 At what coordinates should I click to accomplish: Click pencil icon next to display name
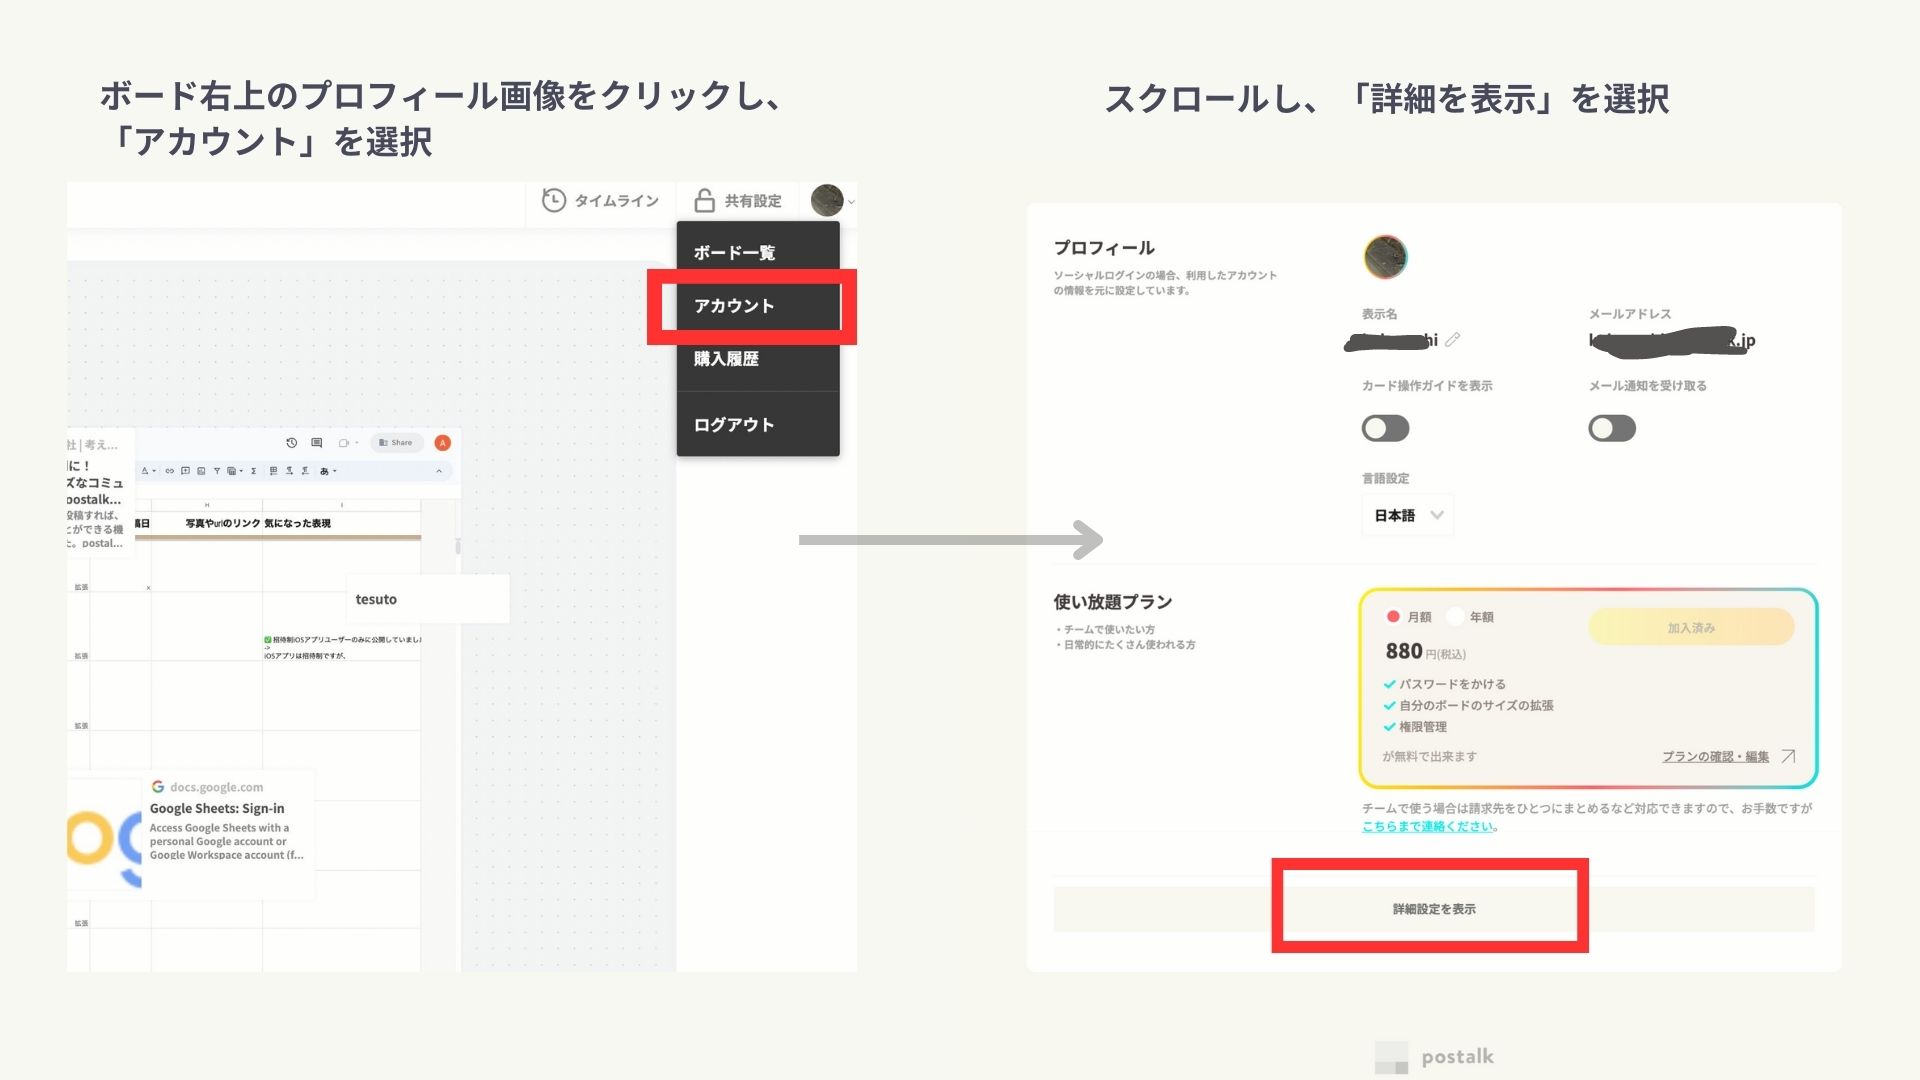point(1453,340)
